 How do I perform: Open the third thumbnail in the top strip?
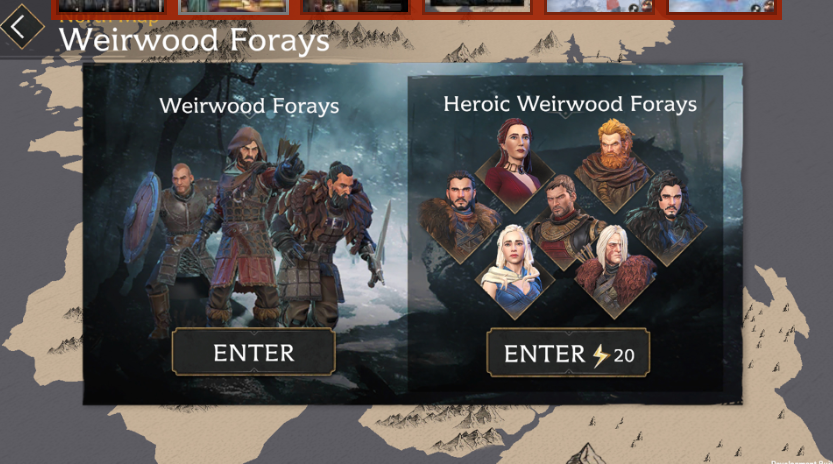[x=355, y=6]
